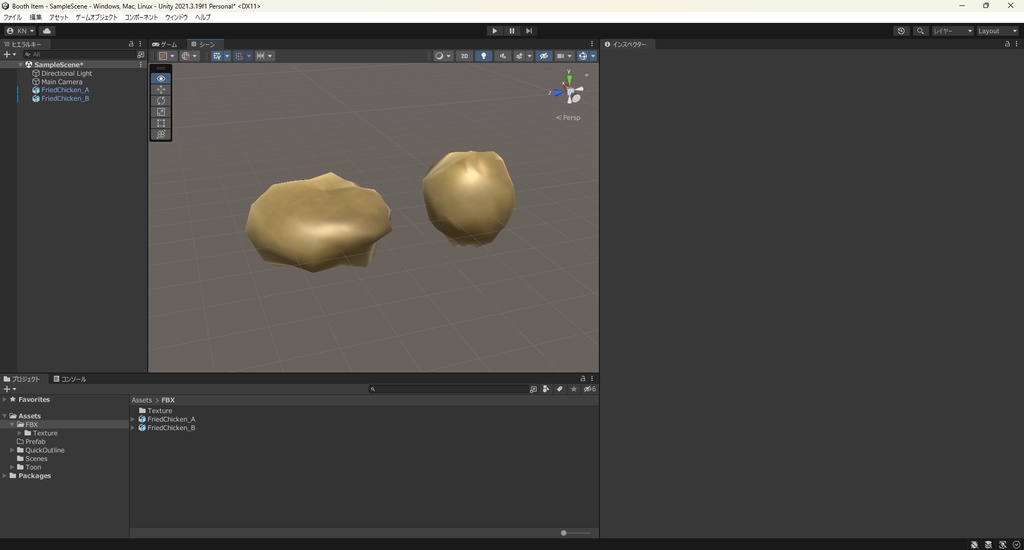1024x550 pixels.
Task: Click the Play button
Action: tap(494, 31)
